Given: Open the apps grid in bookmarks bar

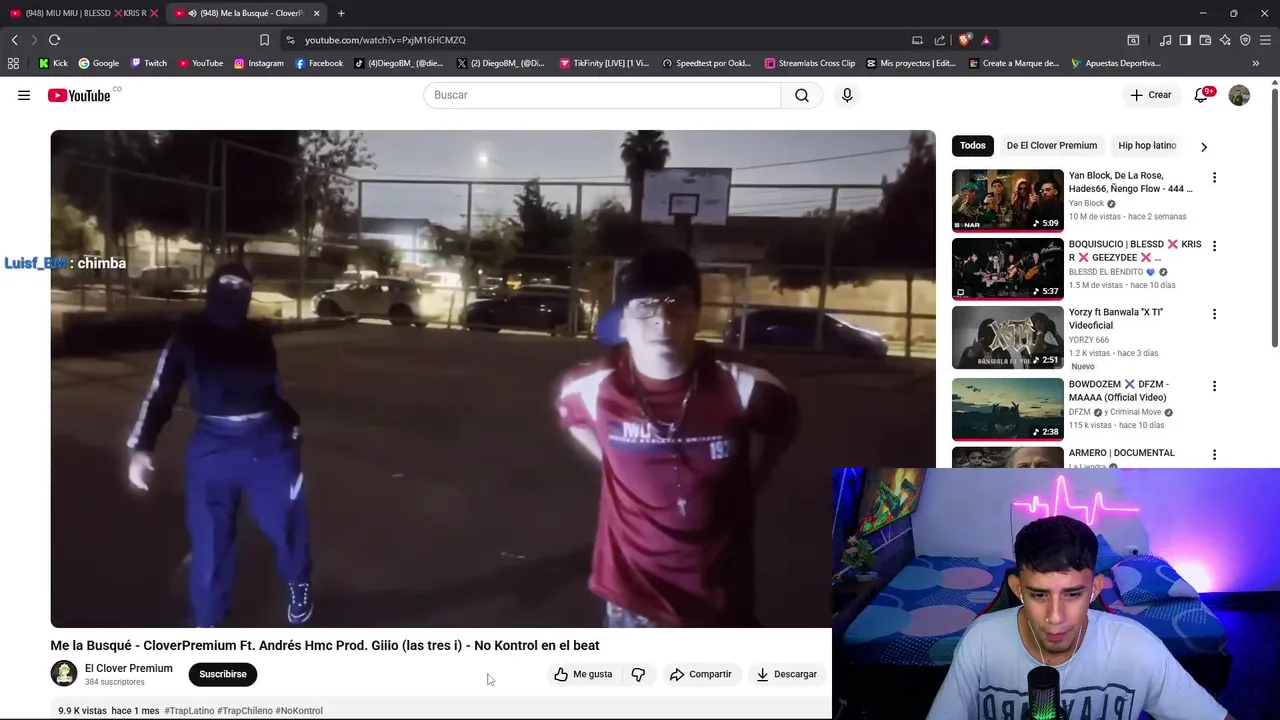Looking at the screenshot, I should pyautogui.click(x=13, y=63).
